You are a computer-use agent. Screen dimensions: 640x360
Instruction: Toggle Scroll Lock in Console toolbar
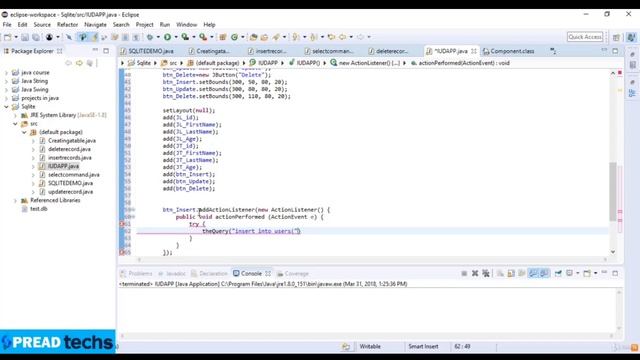tap(511, 273)
